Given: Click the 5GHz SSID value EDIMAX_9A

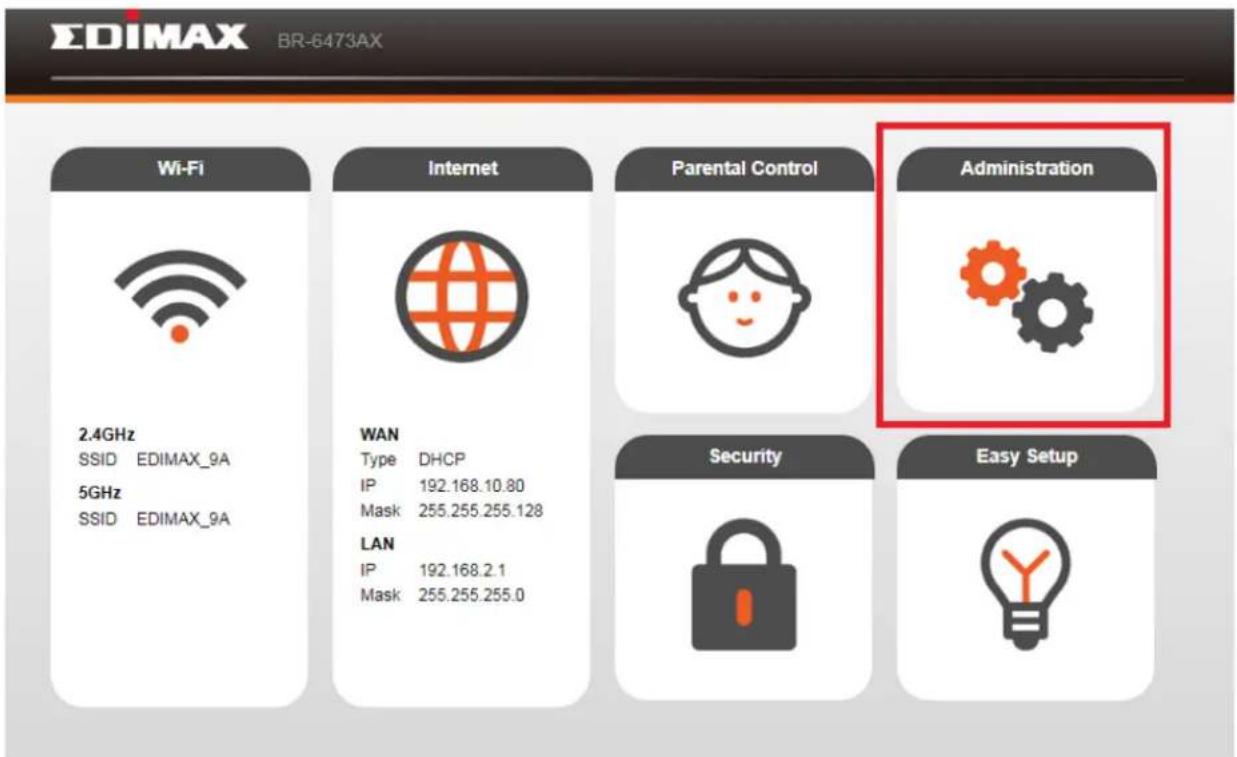Looking at the screenshot, I should [184, 518].
